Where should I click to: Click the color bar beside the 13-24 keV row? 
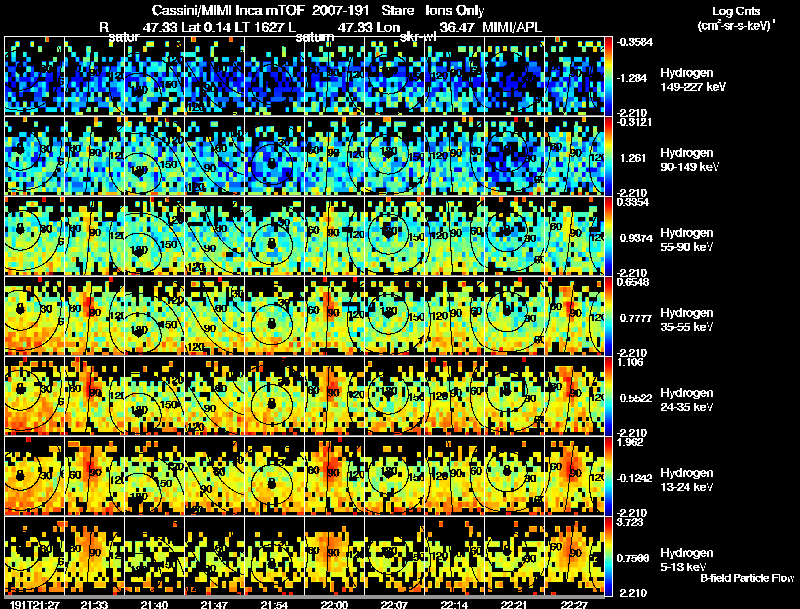608,476
